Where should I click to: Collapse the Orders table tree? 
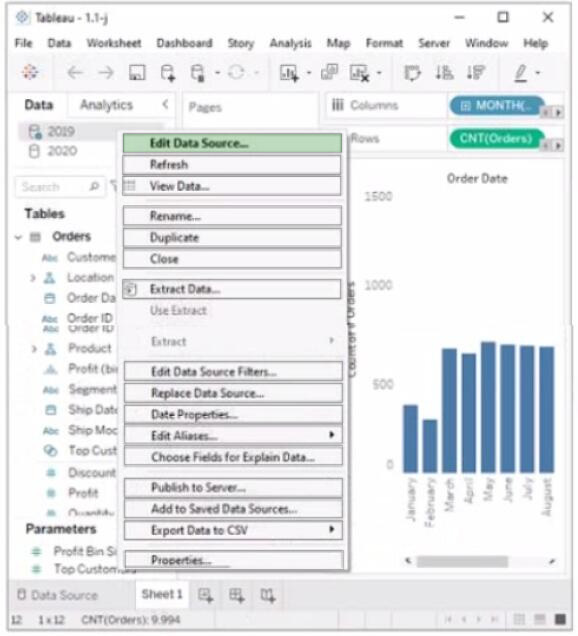pyautogui.click(x=18, y=237)
